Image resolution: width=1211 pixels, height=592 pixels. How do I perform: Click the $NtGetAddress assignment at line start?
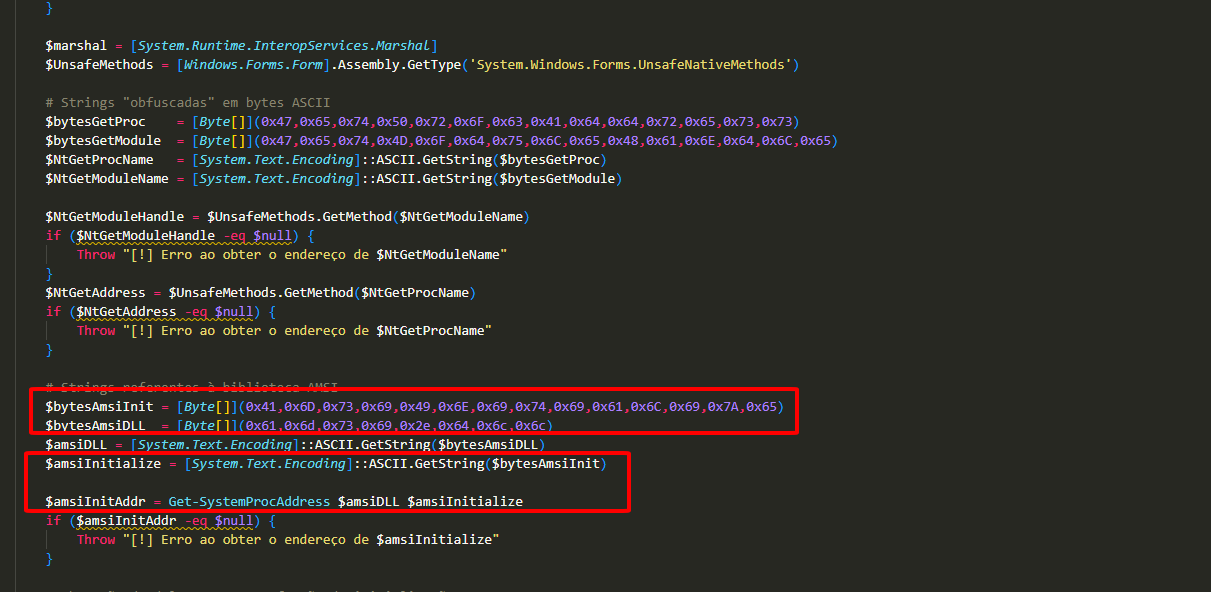[x=95, y=293]
